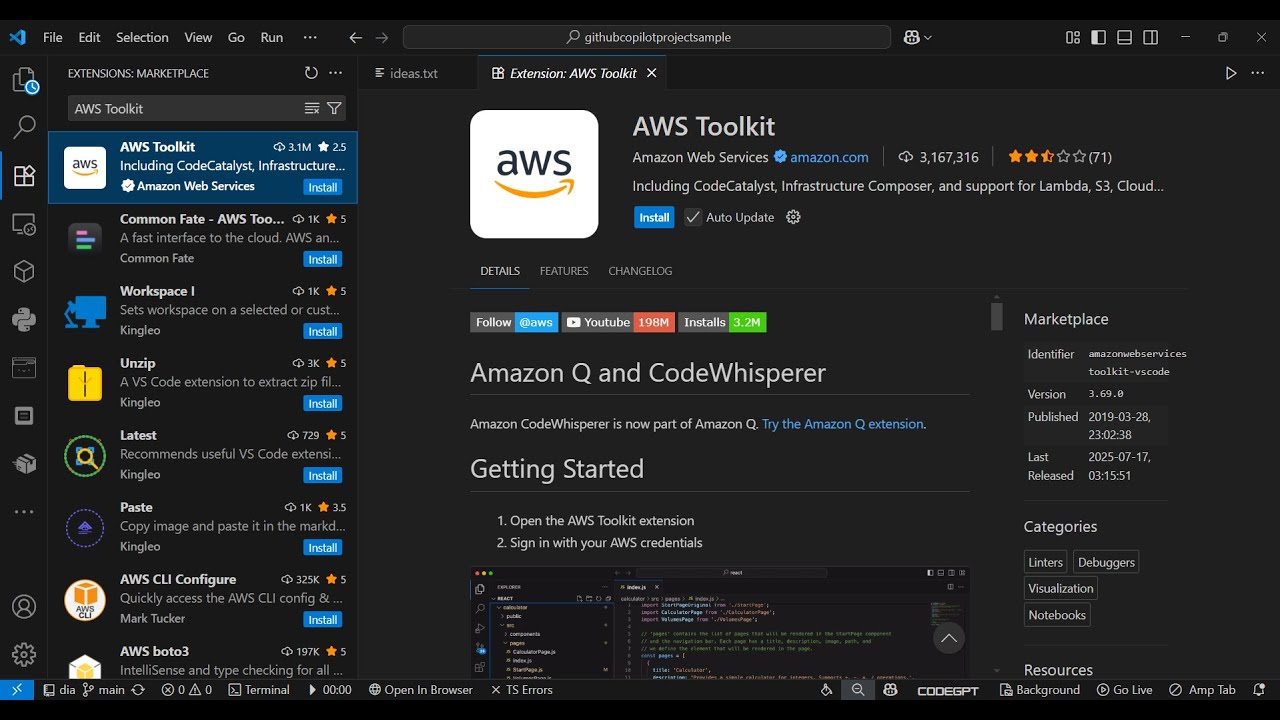
Task: Clear extension search results
Action: [x=312, y=108]
